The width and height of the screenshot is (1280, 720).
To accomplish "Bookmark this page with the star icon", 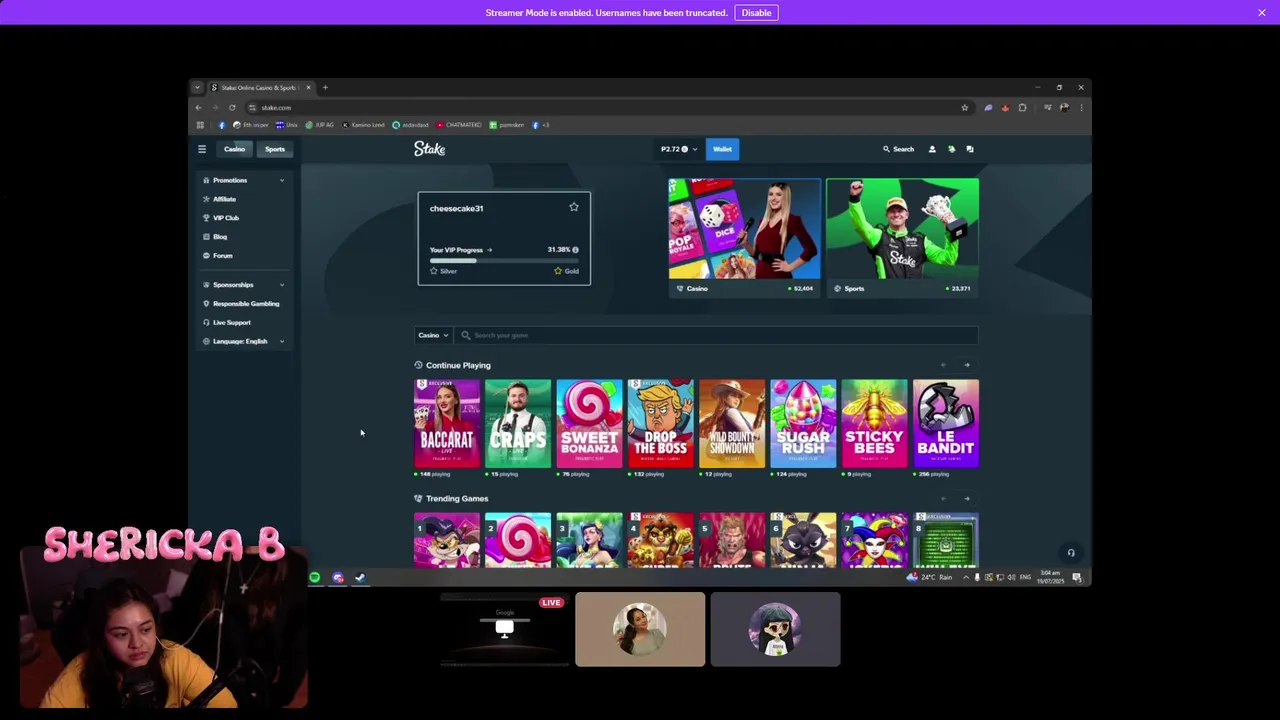I will (x=965, y=107).
